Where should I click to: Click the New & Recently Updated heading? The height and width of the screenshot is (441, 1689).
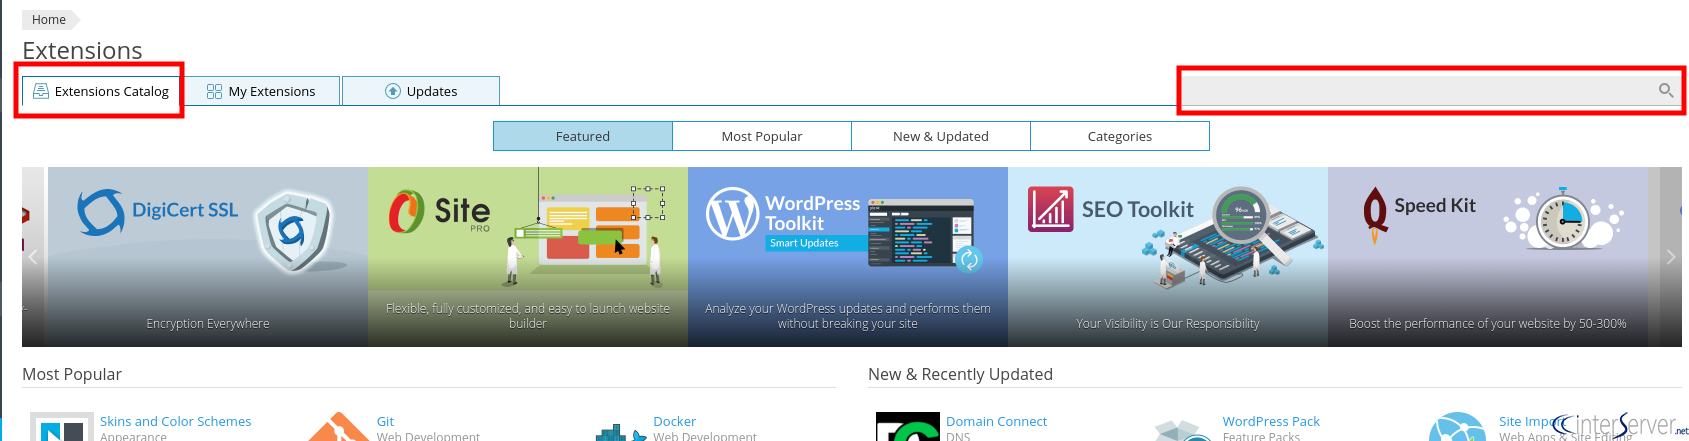pos(960,374)
